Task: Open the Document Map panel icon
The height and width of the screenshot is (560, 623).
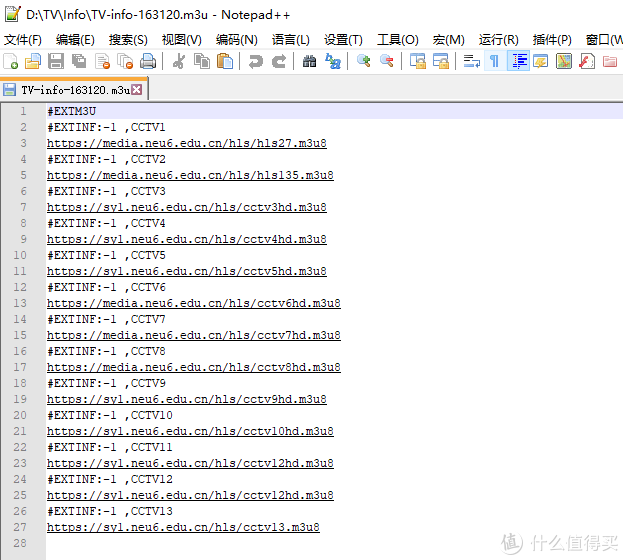Action: tap(564, 62)
